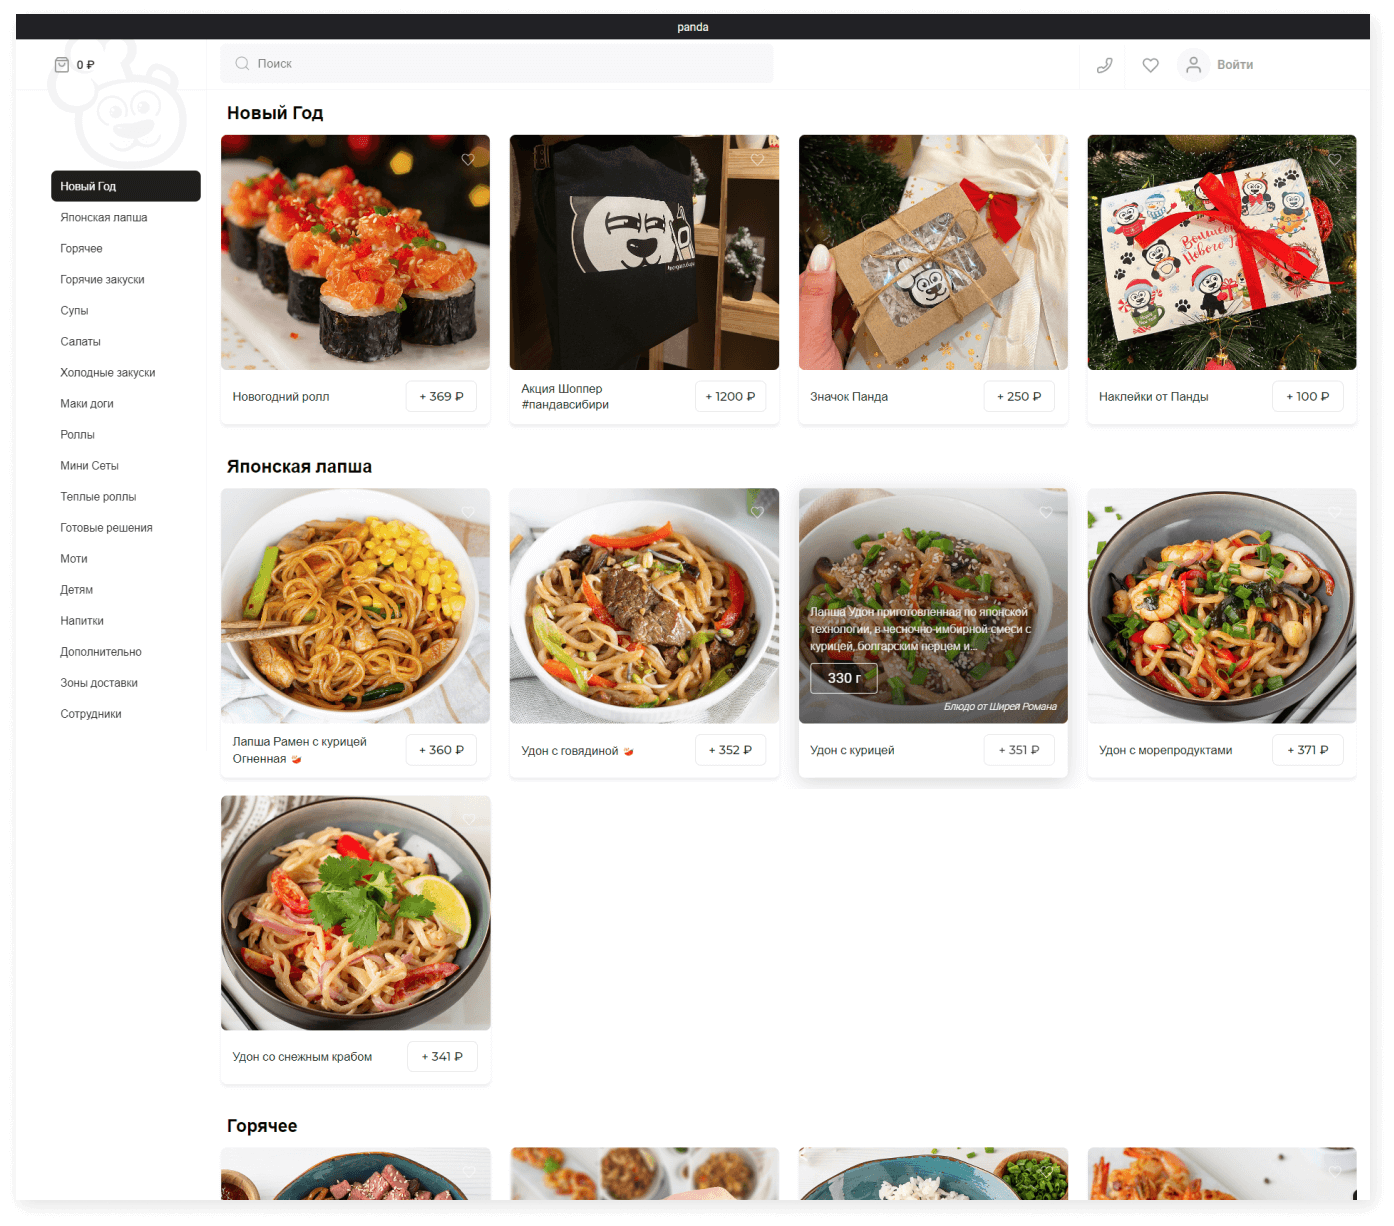Add Удон с морепродуктами for 371 ₽
Viewport: 1394px width, 1226px height.
point(1307,750)
